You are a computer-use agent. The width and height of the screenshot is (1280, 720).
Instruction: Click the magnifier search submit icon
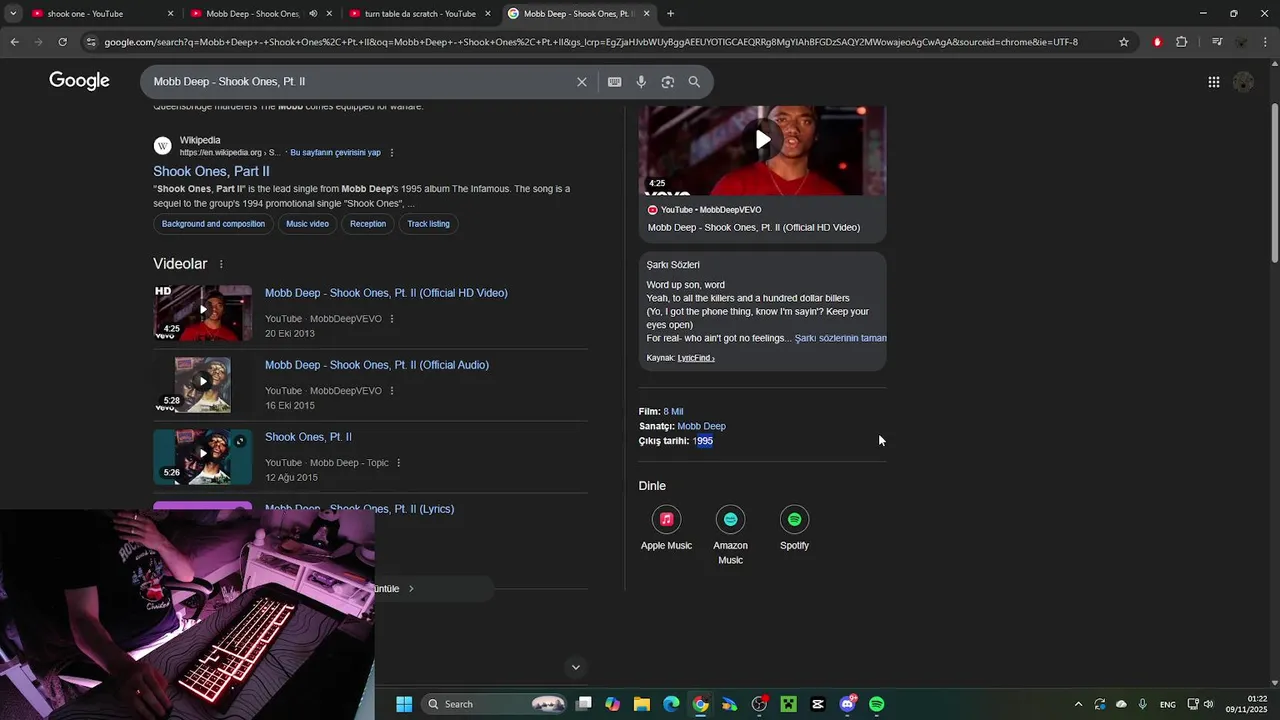694,82
